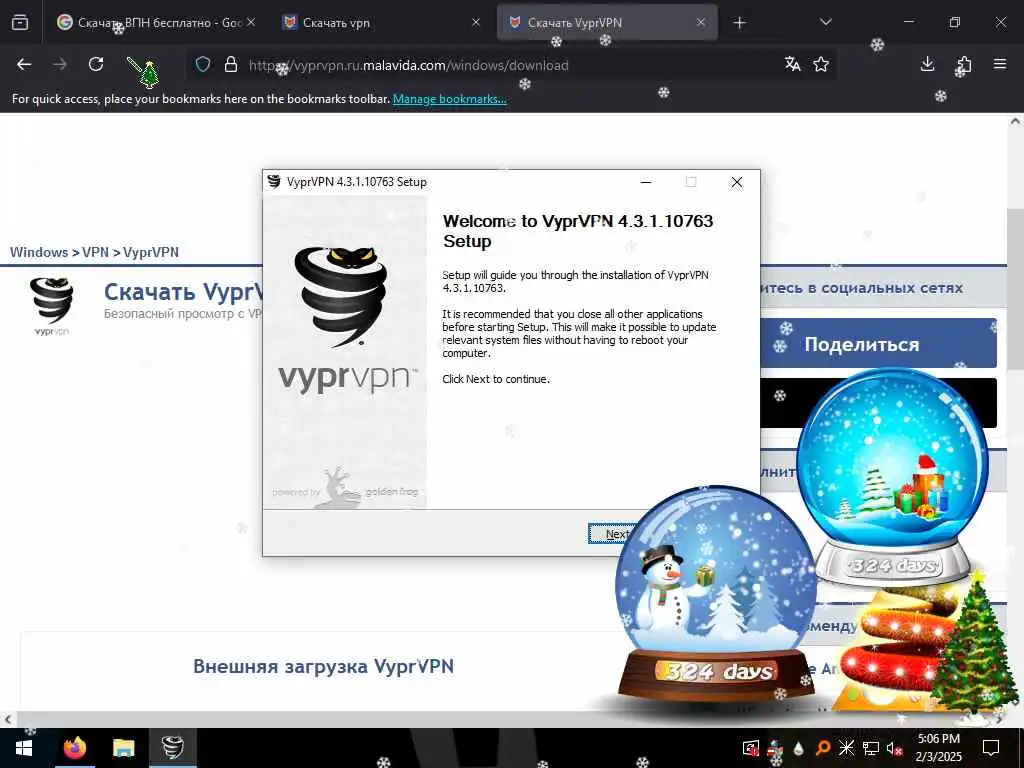Screen dimensions: 1024x768
Task: Open the Firefox hamburger menu
Action: 1000,64
